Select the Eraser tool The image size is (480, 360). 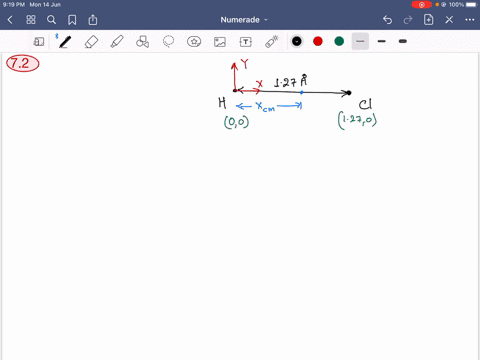click(91, 42)
